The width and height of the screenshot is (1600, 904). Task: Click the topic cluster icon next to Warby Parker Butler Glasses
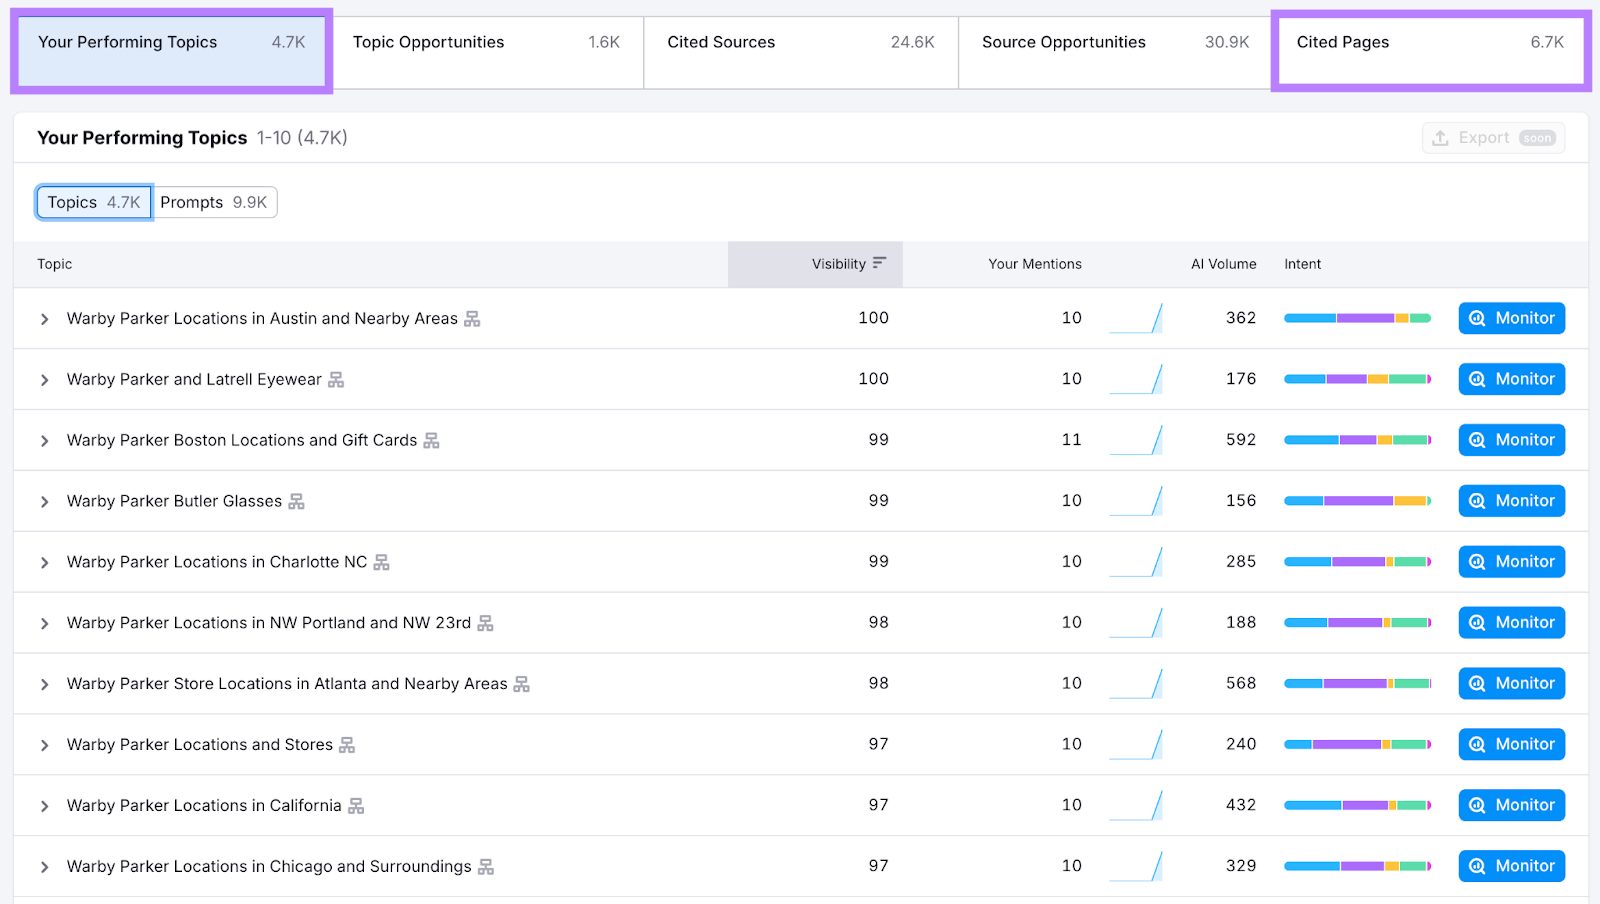pyautogui.click(x=296, y=501)
